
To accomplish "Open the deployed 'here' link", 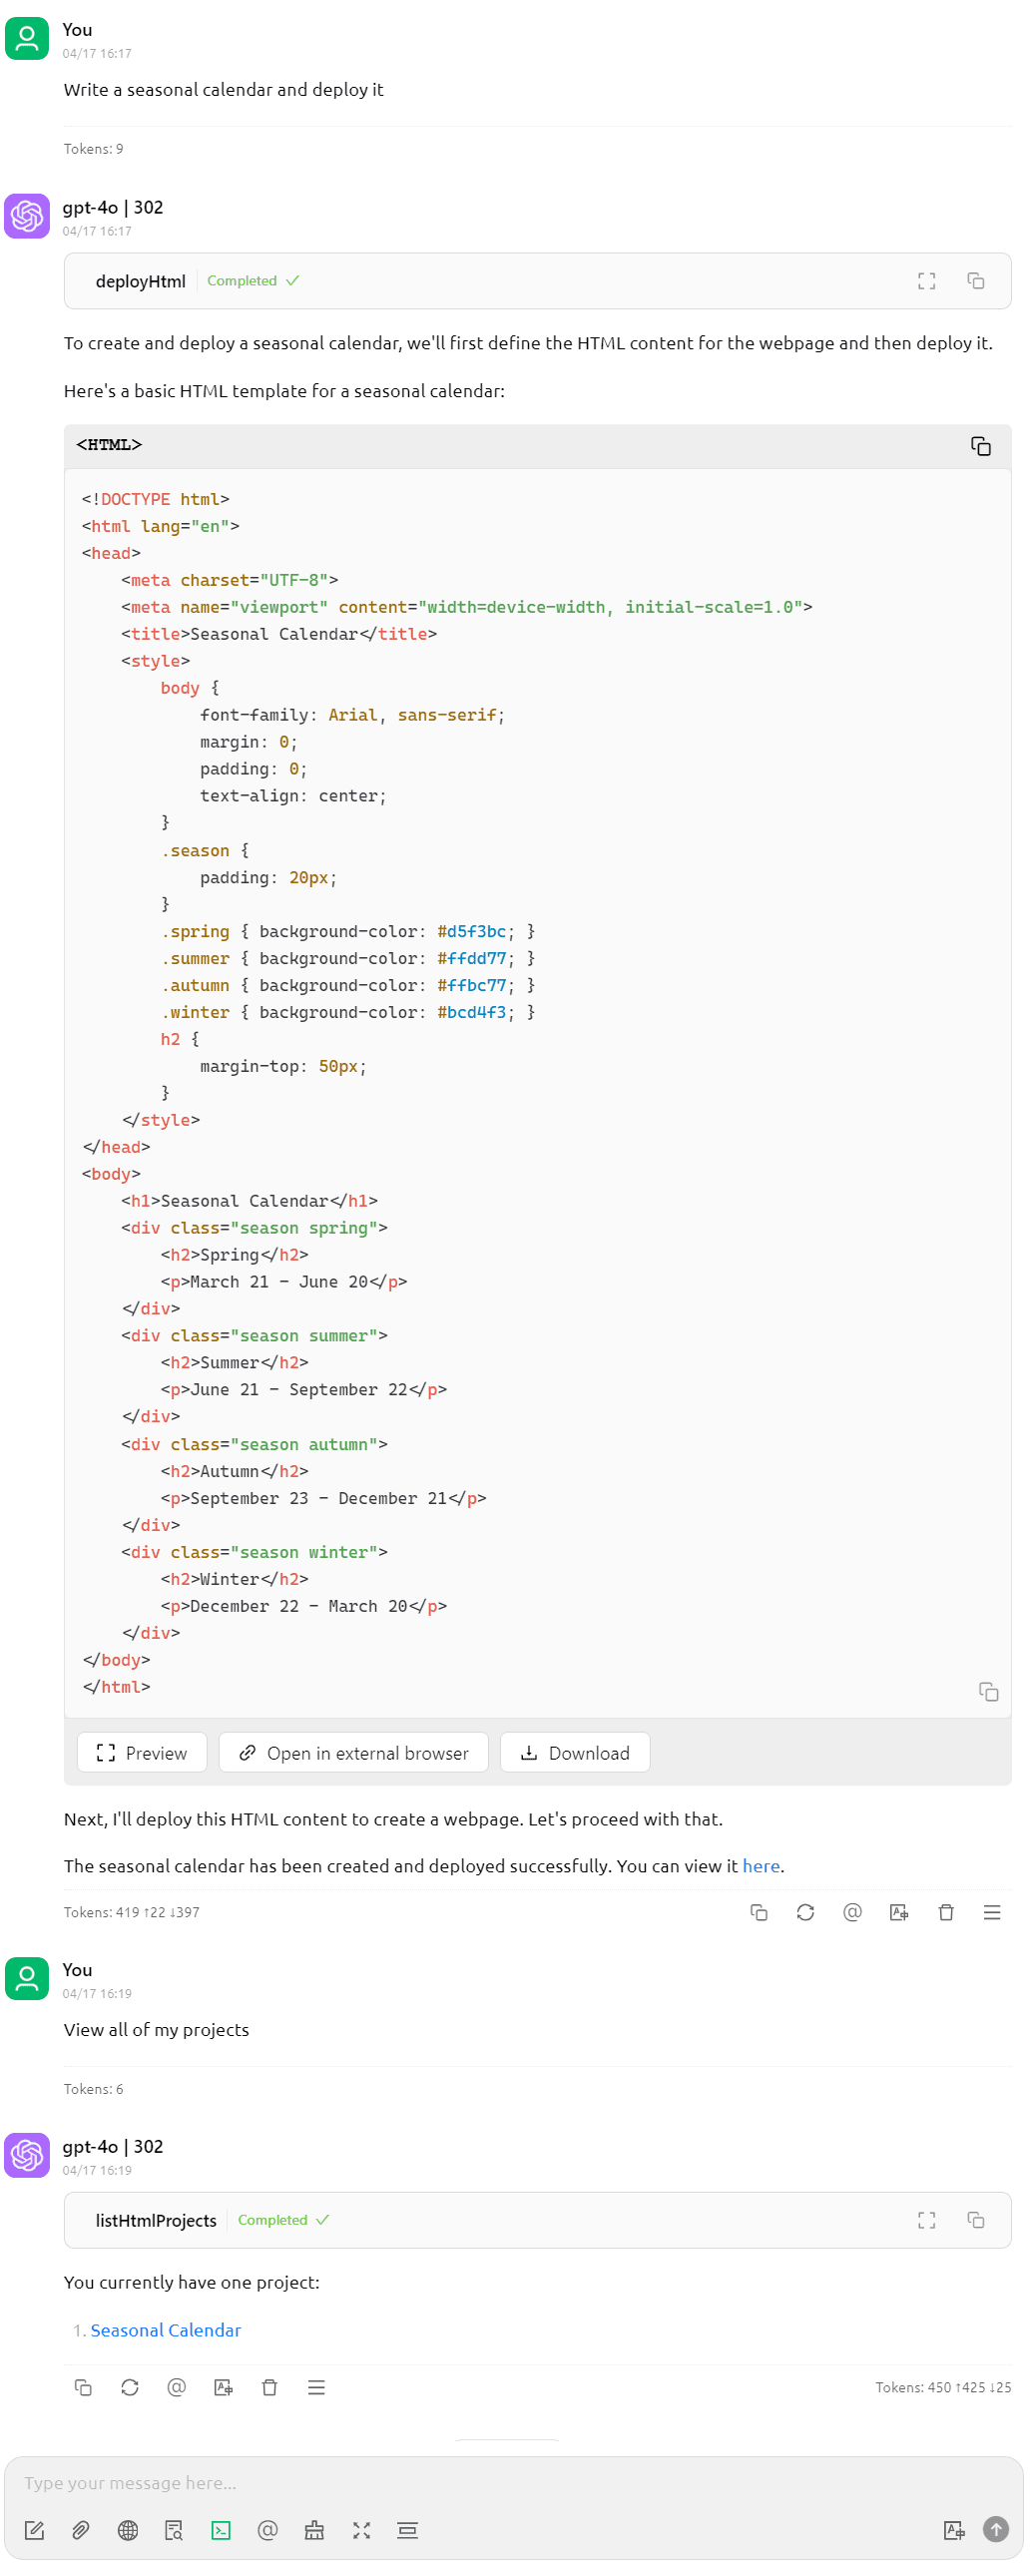I will pyautogui.click(x=760, y=1866).
